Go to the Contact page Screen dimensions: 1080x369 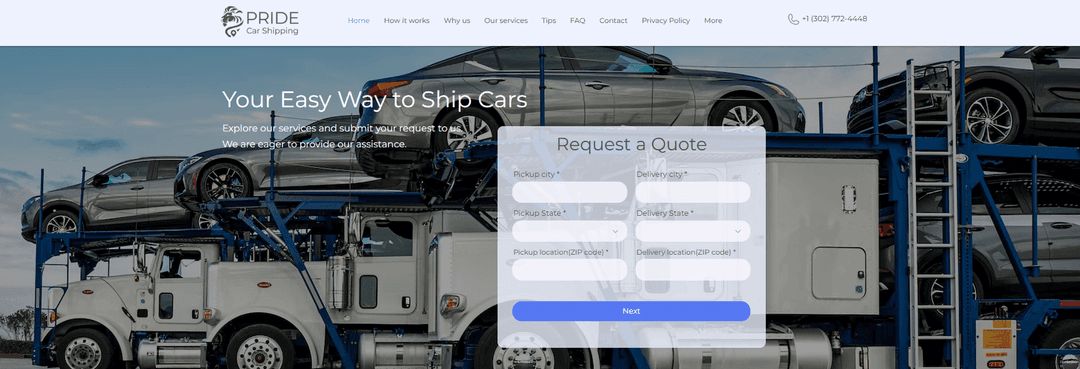point(613,21)
